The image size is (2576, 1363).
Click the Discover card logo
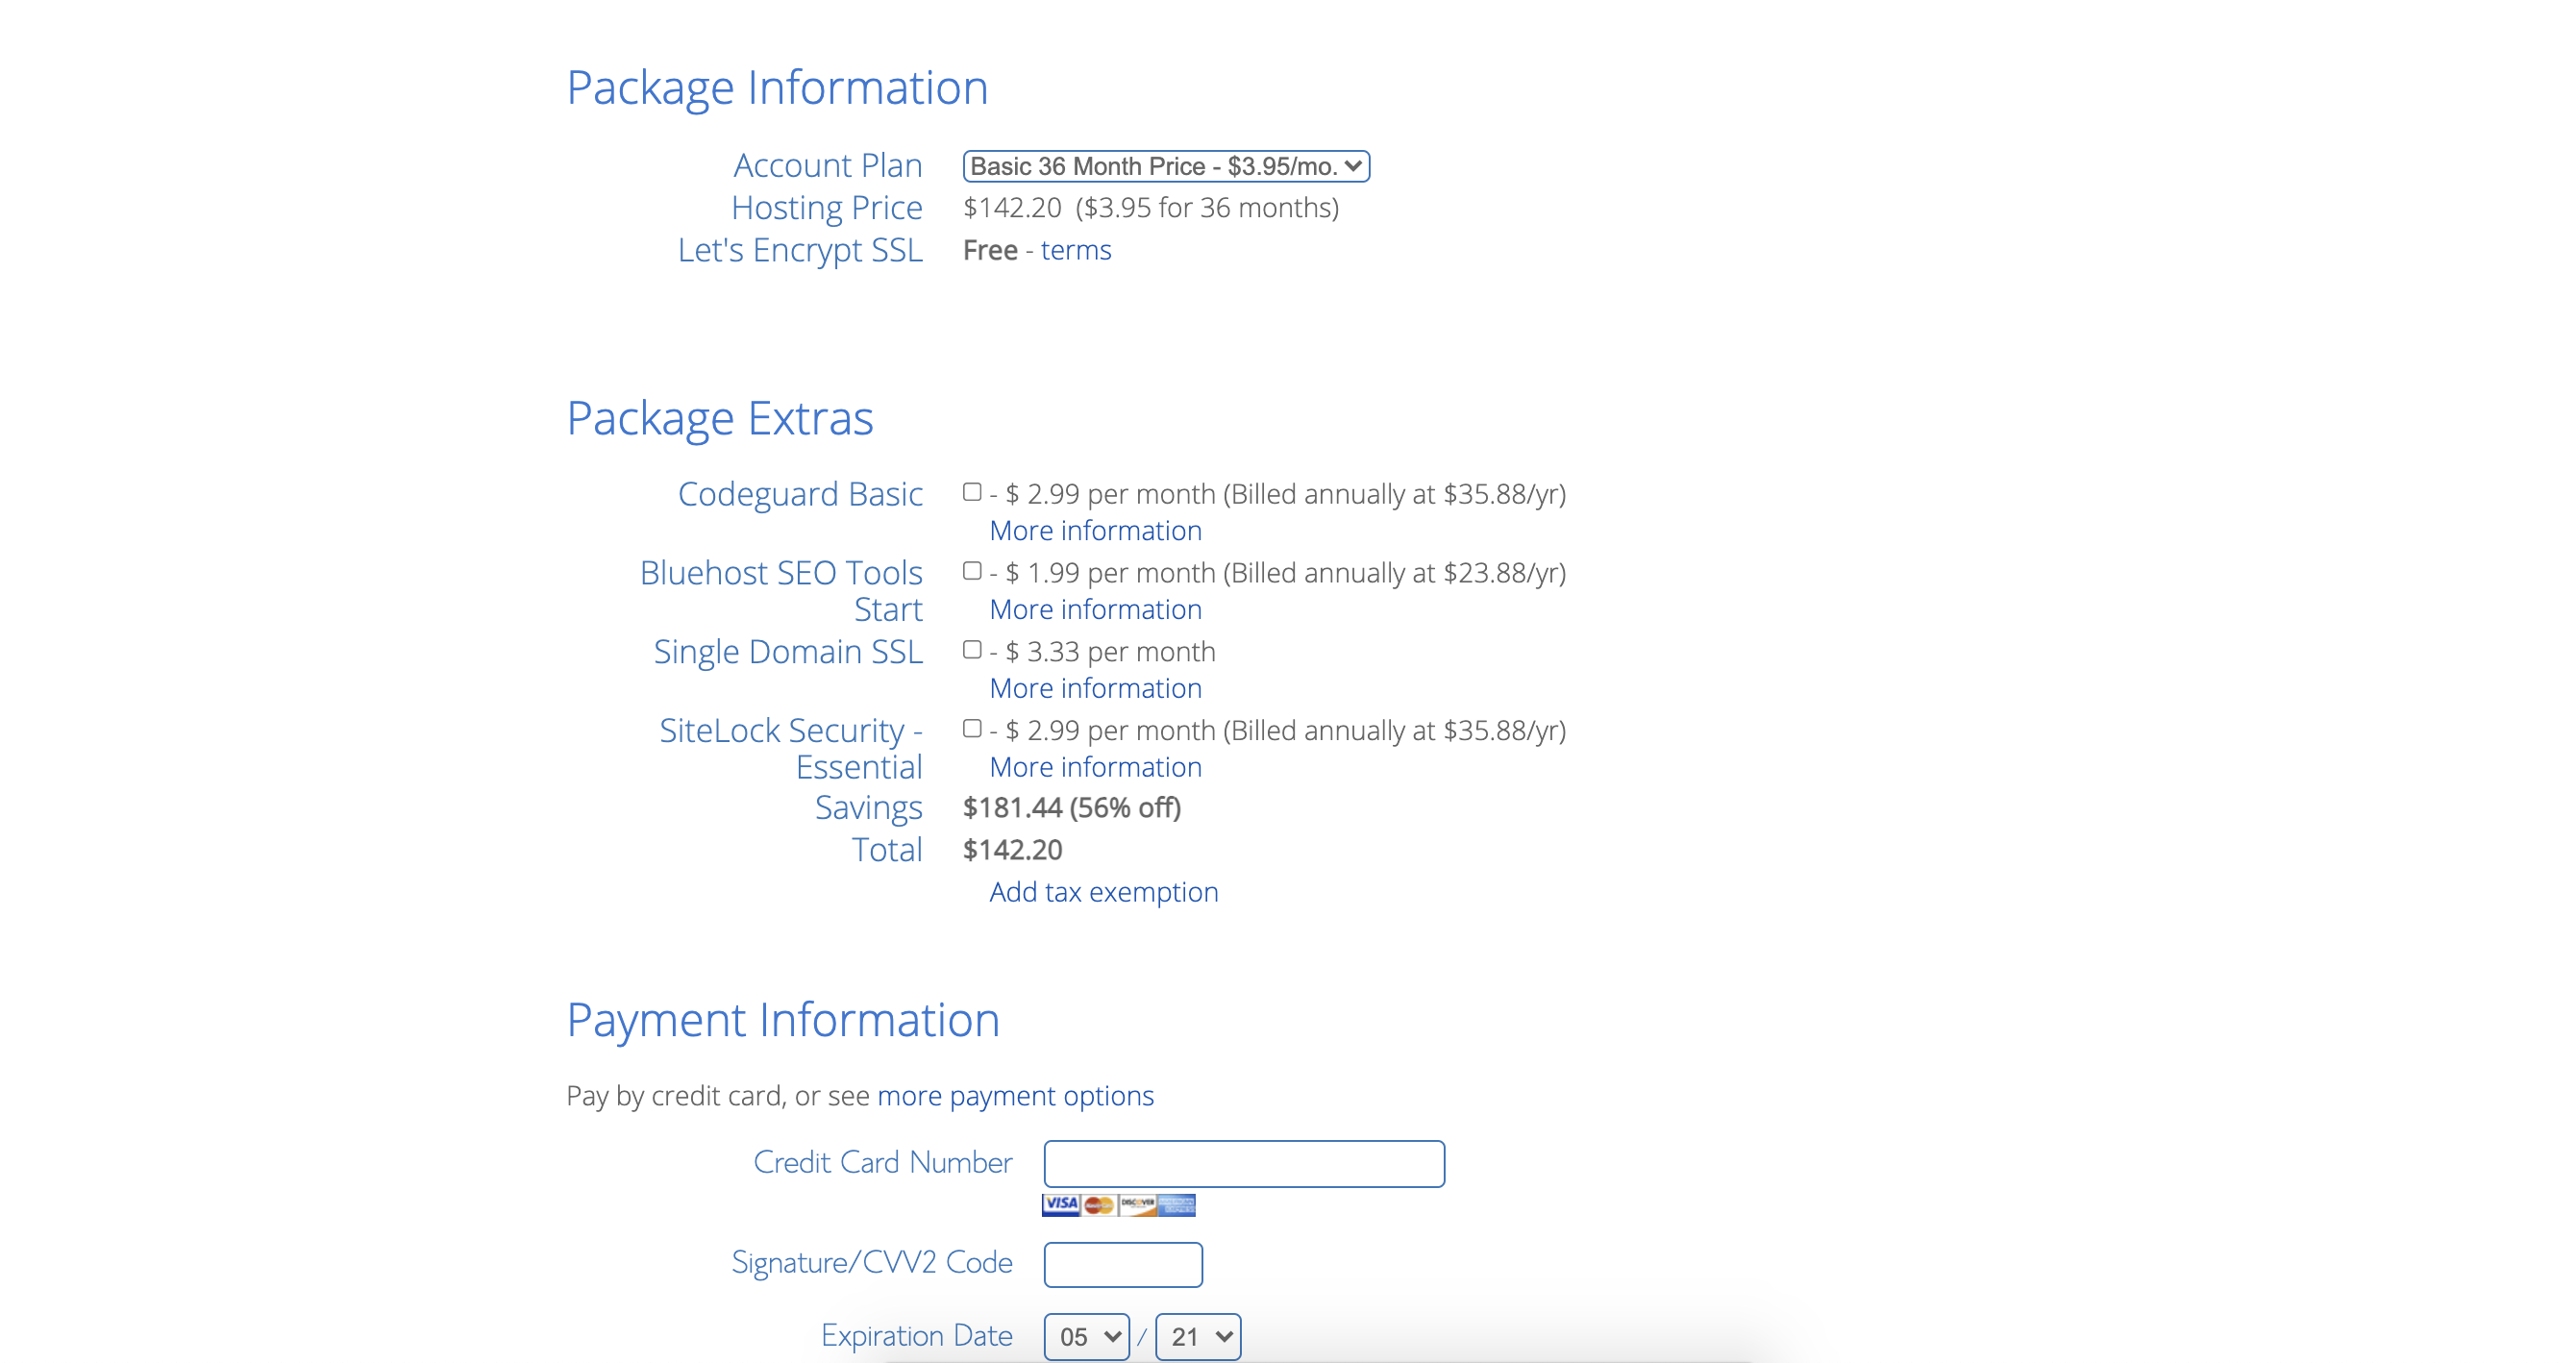pyautogui.click(x=1138, y=1204)
